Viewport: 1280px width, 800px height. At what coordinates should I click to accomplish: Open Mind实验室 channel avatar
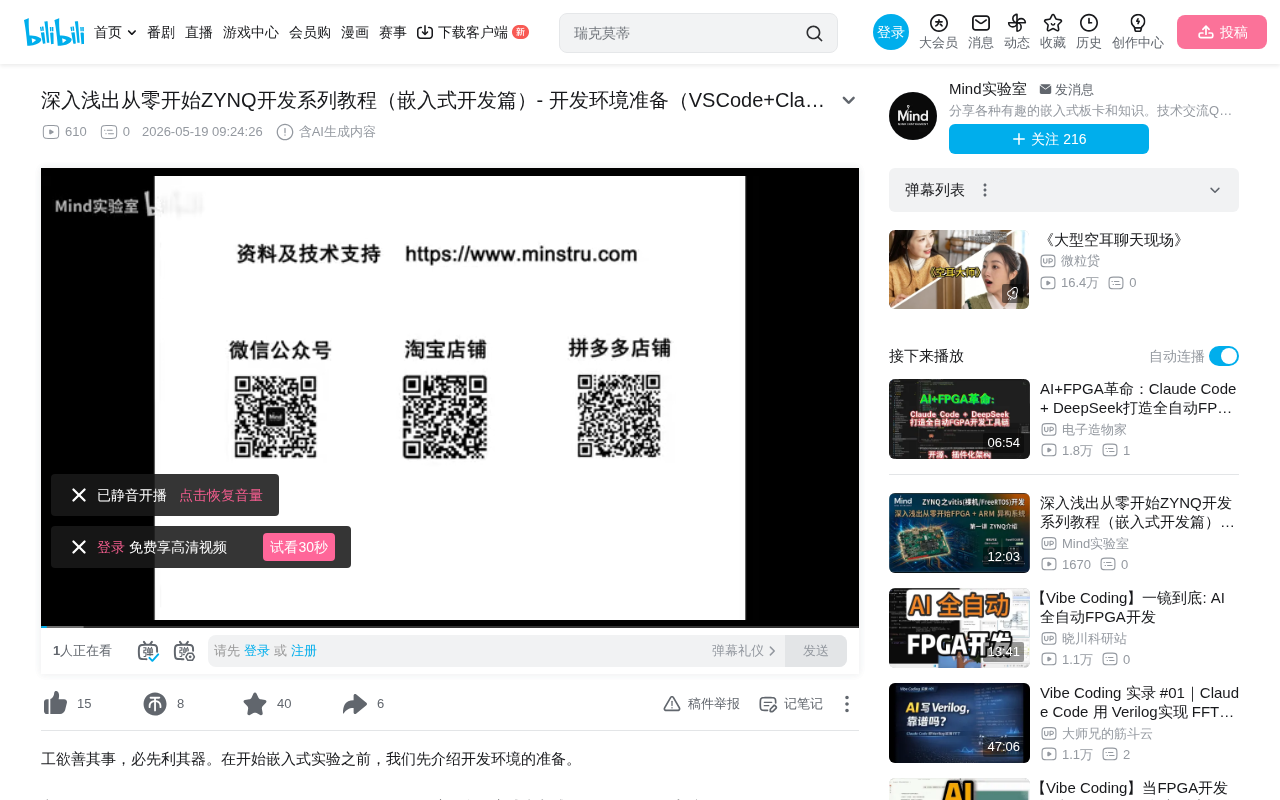point(913,116)
